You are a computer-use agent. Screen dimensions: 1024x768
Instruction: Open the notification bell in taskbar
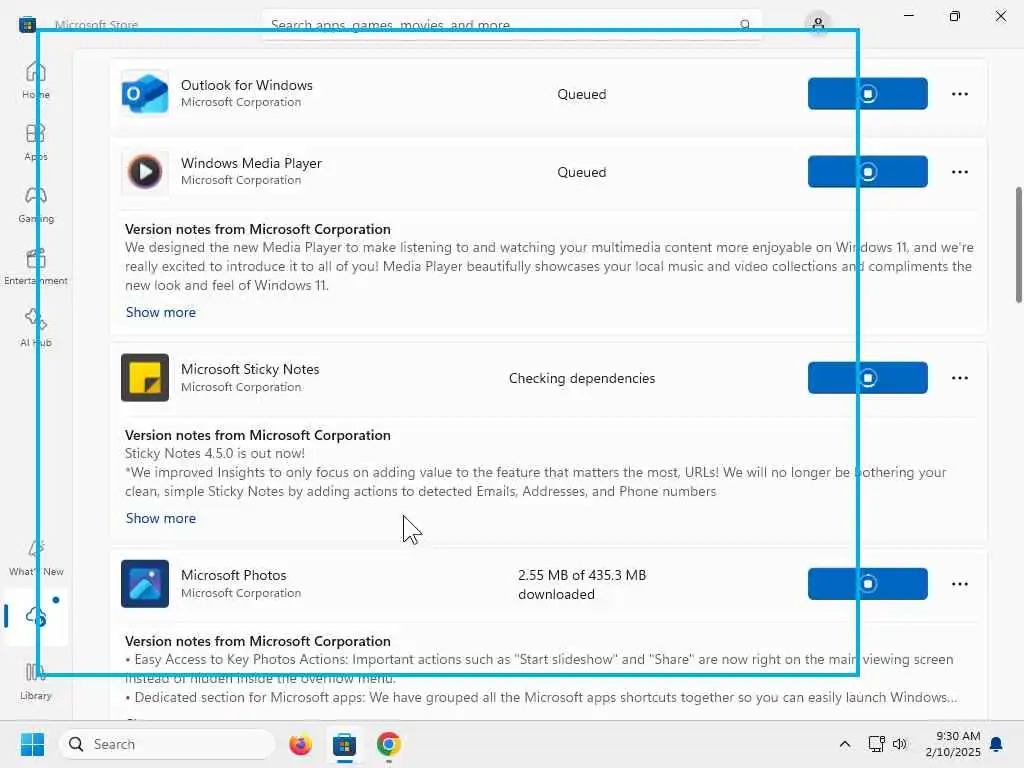tap(997, 744)
